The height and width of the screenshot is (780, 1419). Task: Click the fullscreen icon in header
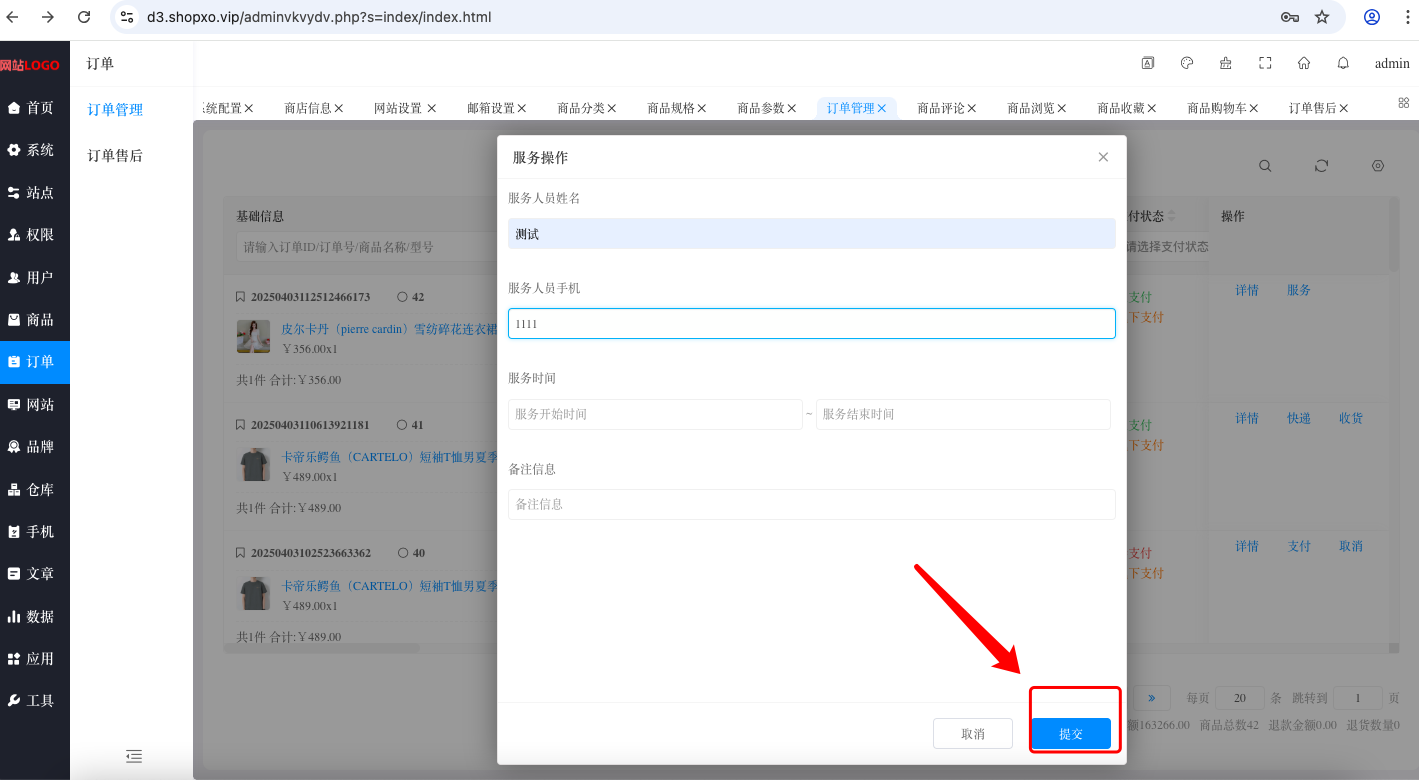pyautogui.click(x=1265, y=63)
